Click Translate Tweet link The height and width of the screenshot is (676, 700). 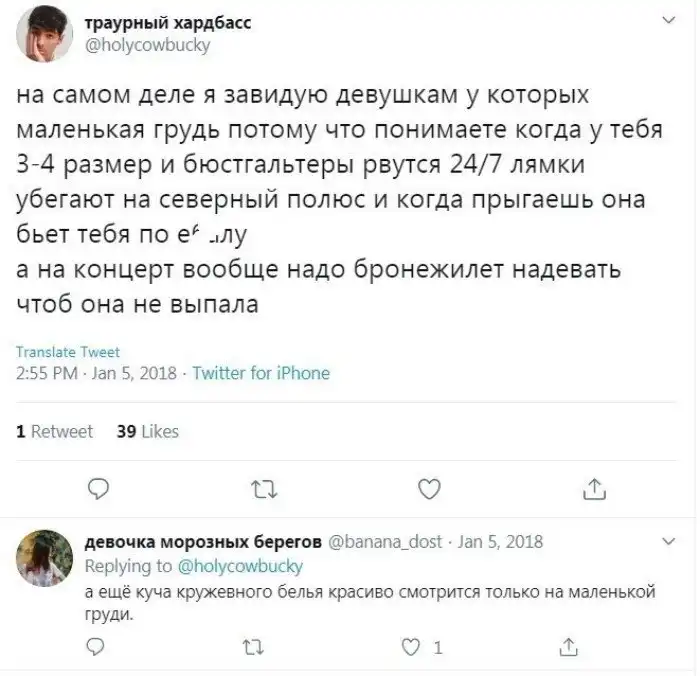click(x=68, y=352)
